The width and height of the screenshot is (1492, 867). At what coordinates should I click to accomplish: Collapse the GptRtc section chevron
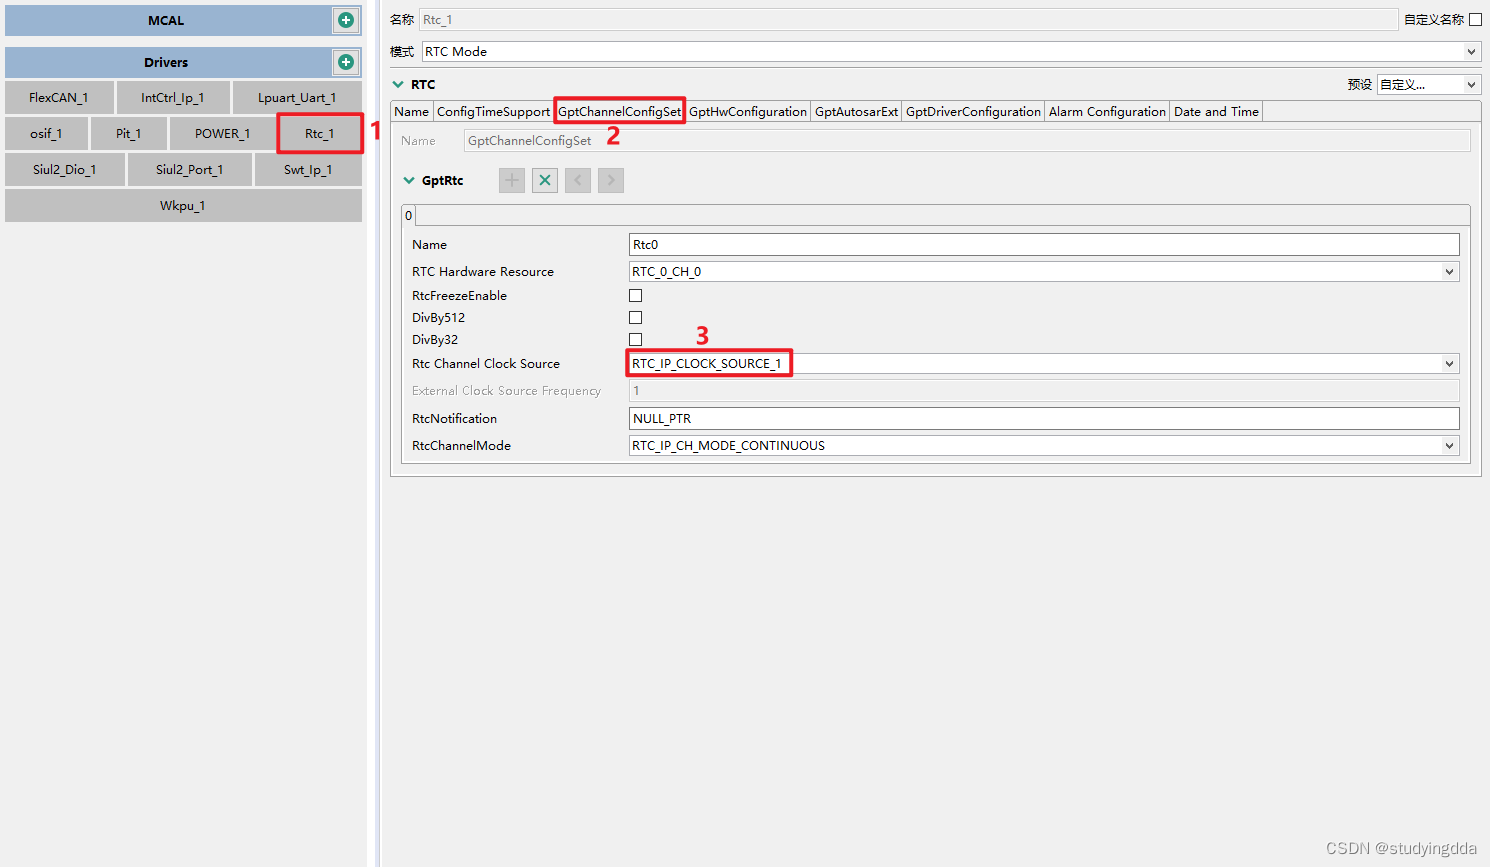[x=408, y=181]
